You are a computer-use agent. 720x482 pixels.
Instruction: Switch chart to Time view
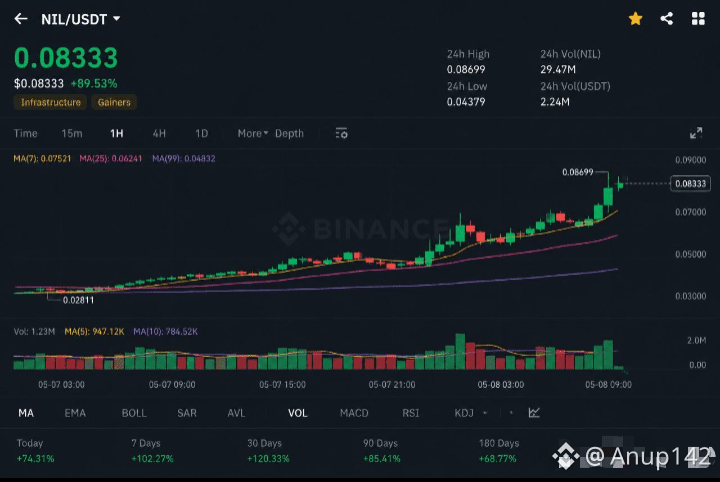click(25, 134)
